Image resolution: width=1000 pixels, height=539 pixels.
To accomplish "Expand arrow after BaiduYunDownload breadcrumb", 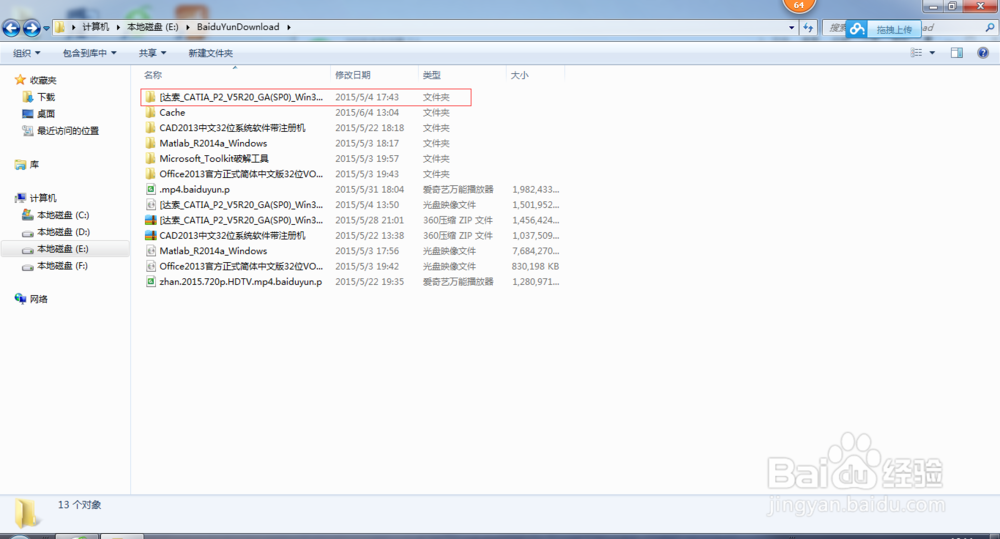I will pyautogui.click(x=289, y=27).
